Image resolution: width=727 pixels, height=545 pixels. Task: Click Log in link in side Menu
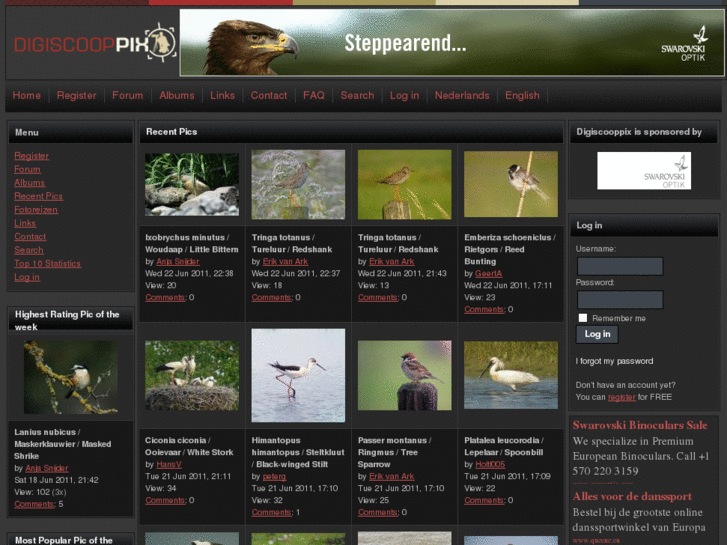27,277
